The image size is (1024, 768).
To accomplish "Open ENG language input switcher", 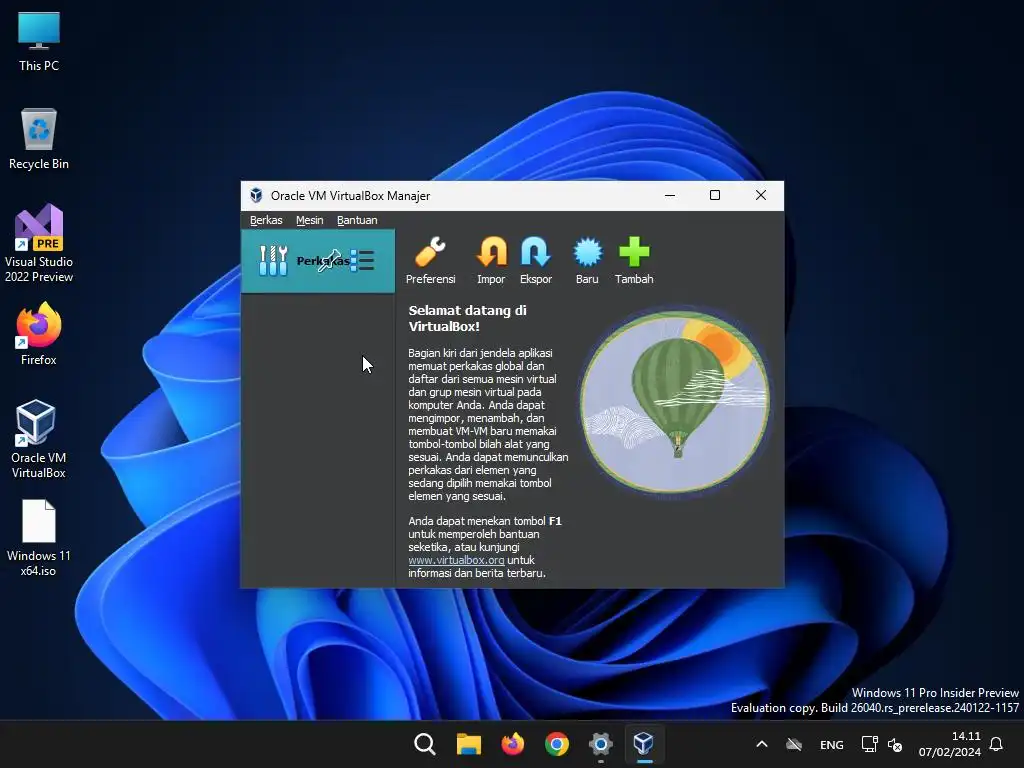I will click(x=831, y=744).
